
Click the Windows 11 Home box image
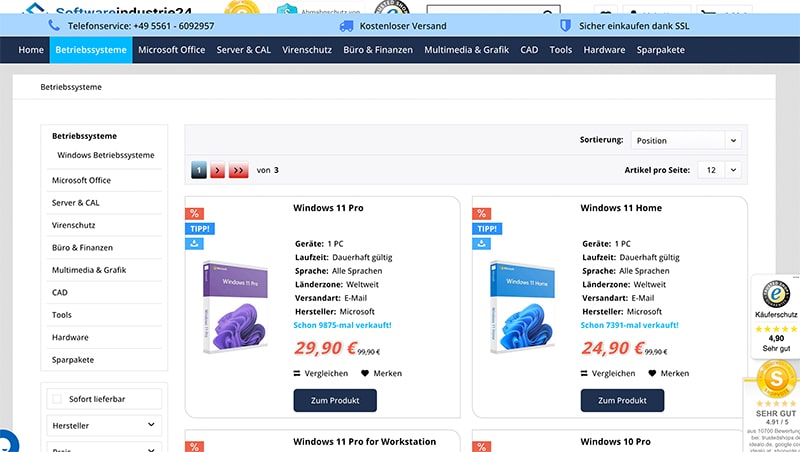(522, 307)
